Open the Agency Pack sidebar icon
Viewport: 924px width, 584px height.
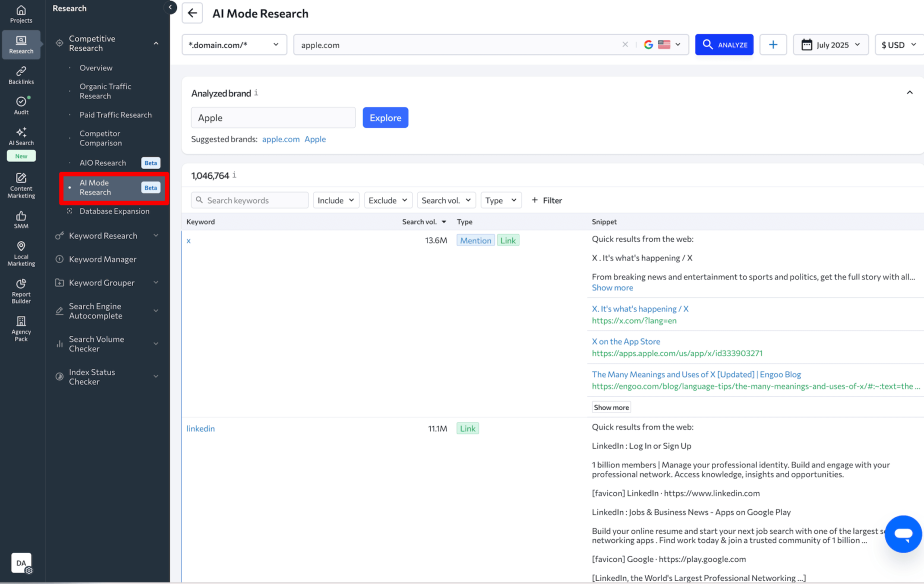tap(20, 323)
